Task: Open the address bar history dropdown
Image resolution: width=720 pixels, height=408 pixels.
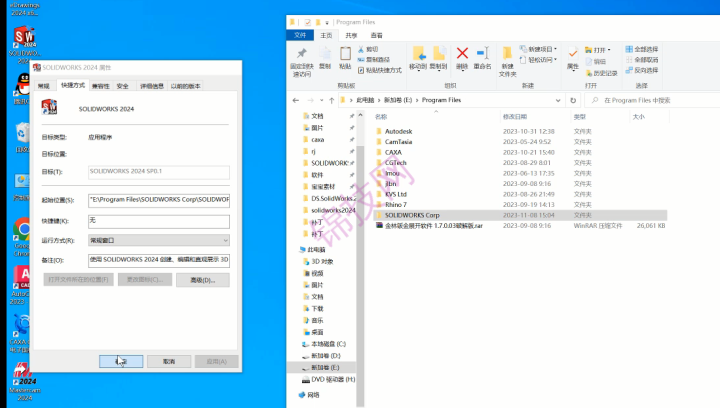Action: [558, 100]
